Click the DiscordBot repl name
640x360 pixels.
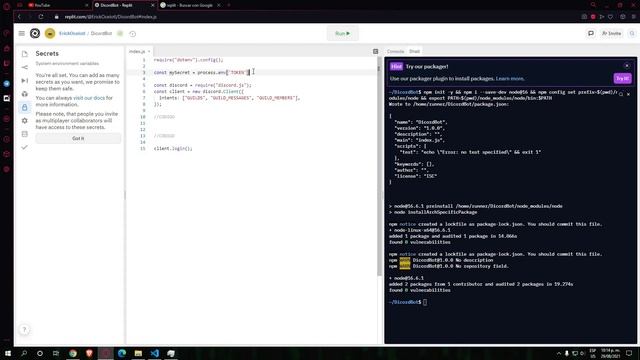[x=101, y=33]
